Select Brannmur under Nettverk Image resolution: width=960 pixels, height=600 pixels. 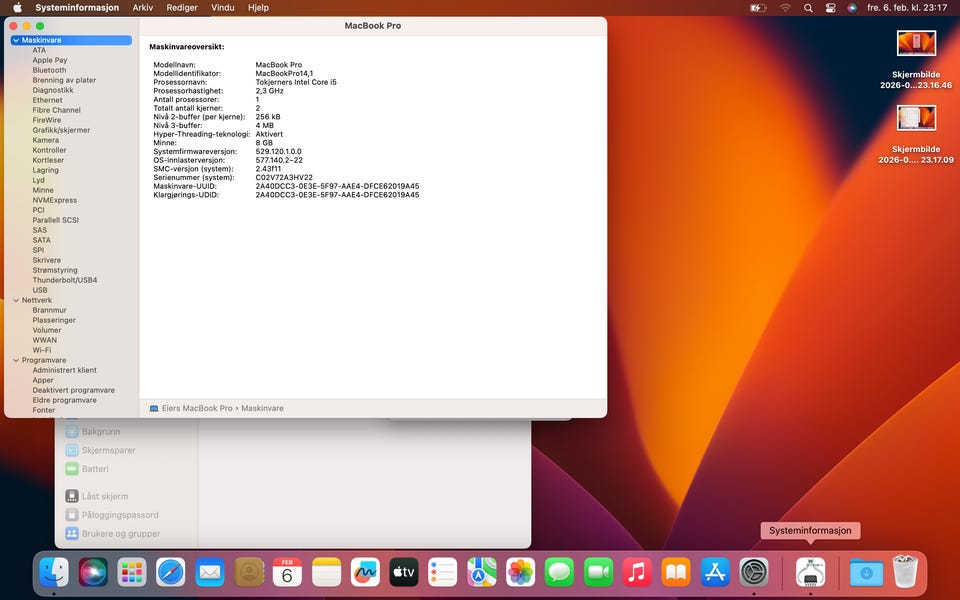point(49,310)
